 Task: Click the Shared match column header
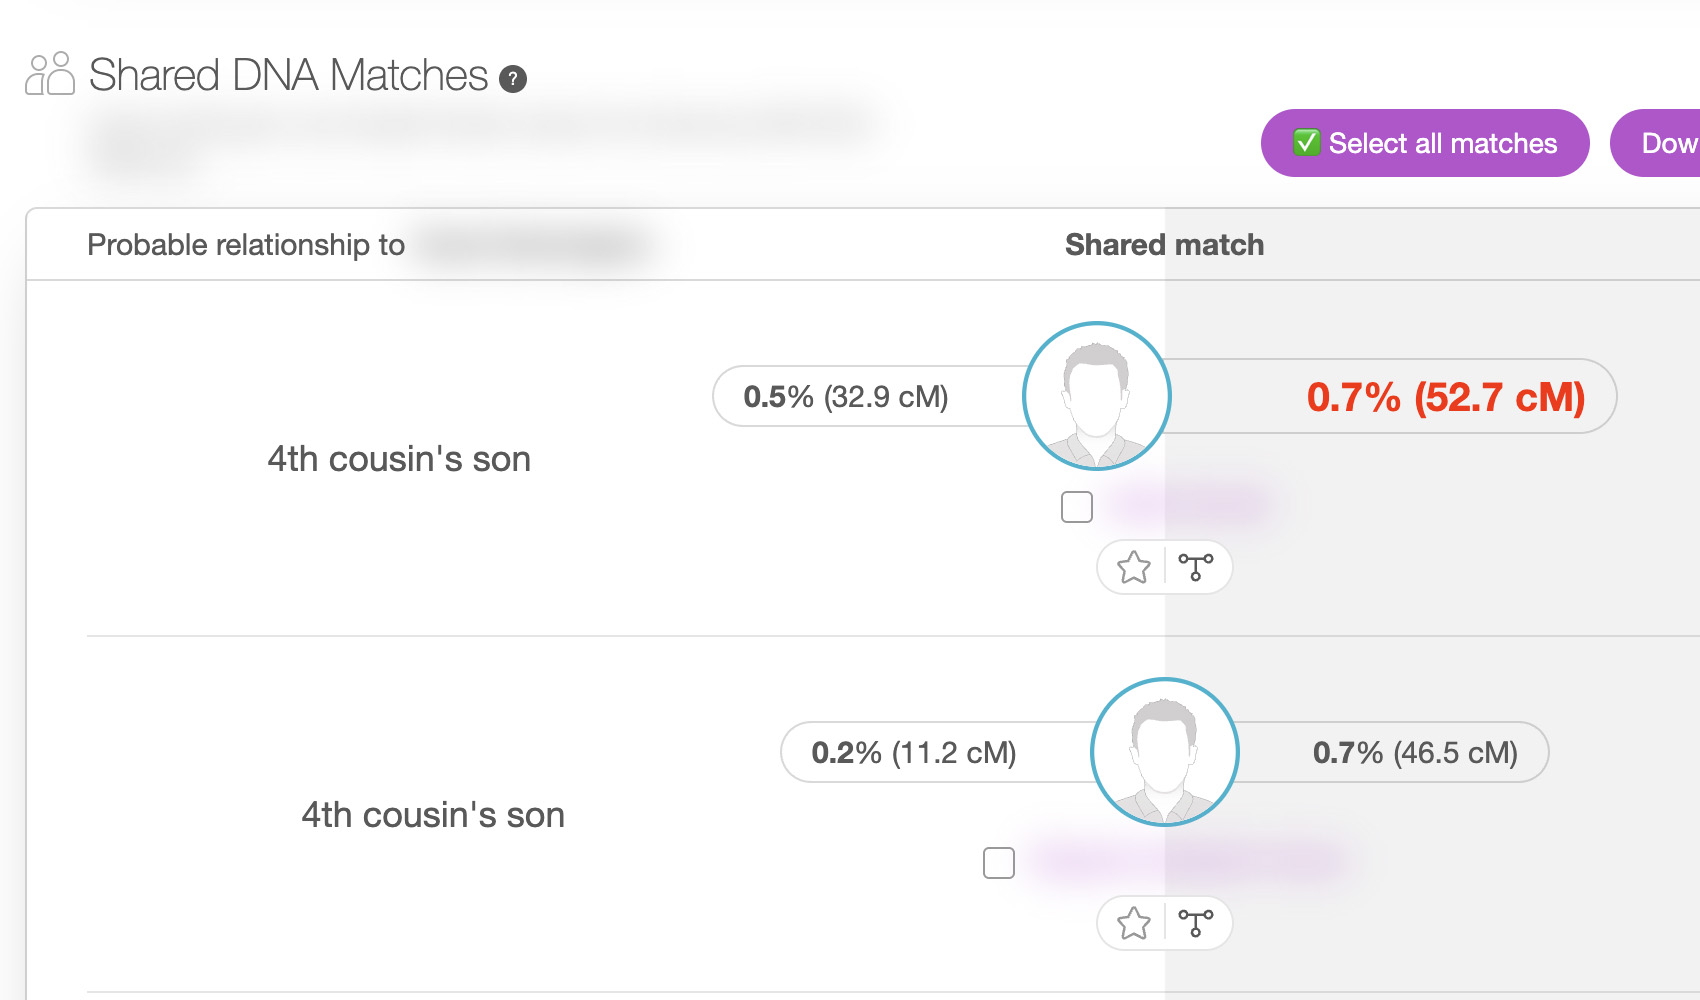(x=1164, y=245)
